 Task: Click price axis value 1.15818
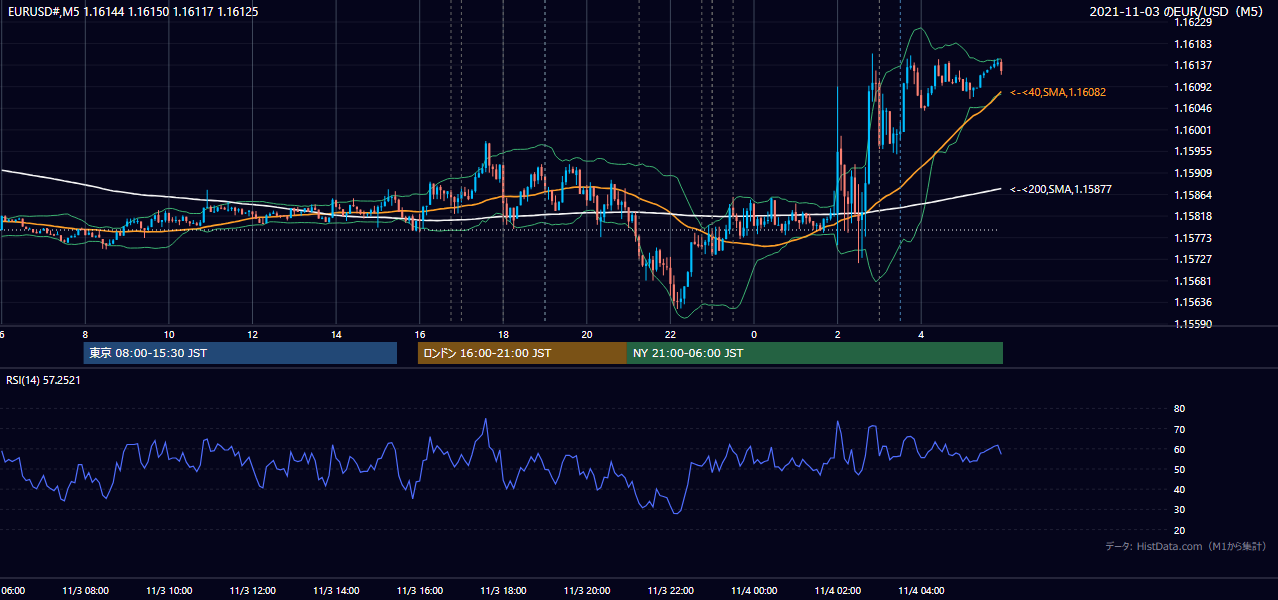click(x=1192, y=216)
